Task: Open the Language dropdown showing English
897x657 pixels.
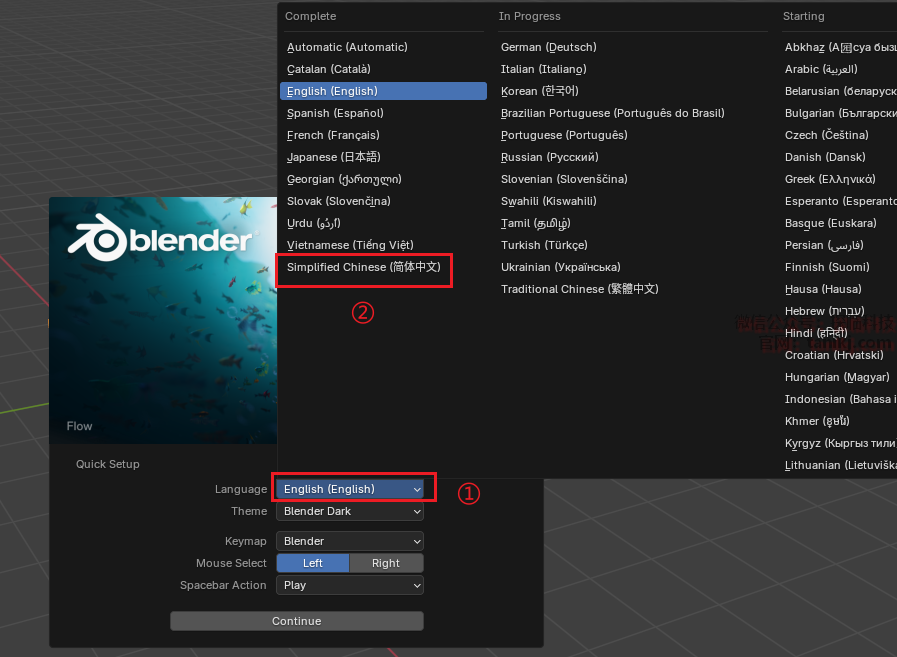Action: (x=350, y=489)
